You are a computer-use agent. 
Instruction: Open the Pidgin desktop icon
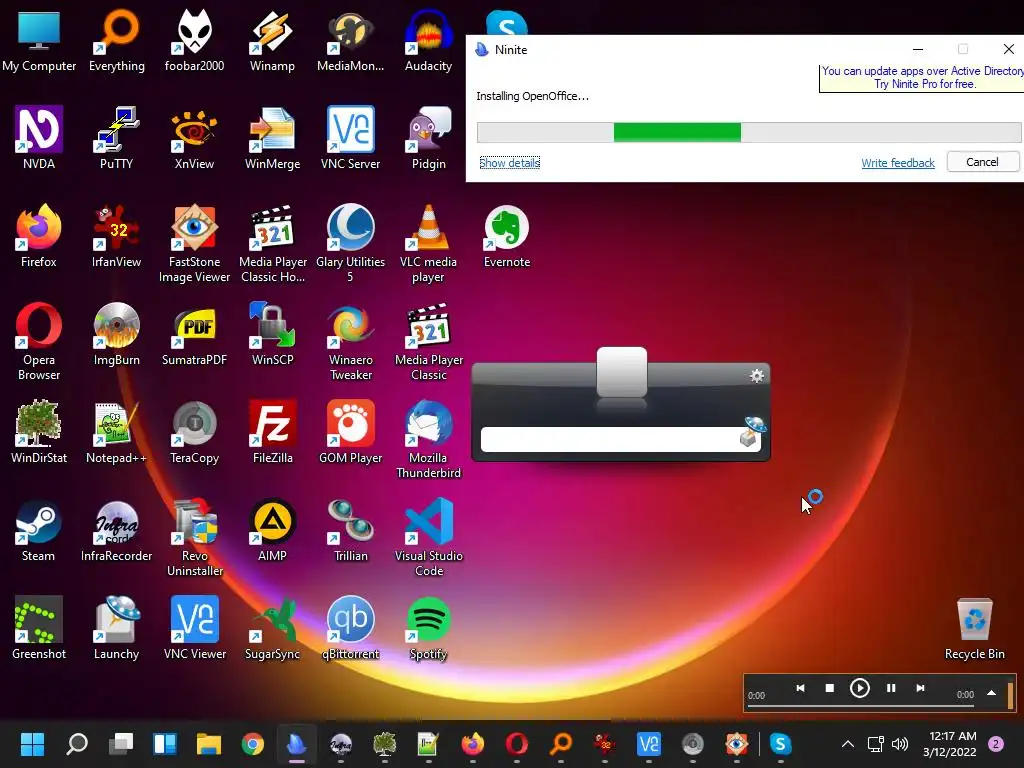428,138
